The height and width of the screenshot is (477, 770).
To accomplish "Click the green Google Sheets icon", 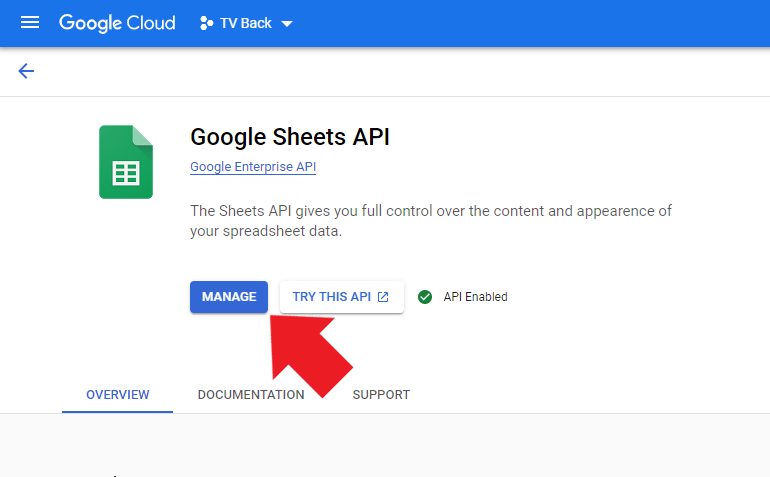I will click(x=126, y=162).
